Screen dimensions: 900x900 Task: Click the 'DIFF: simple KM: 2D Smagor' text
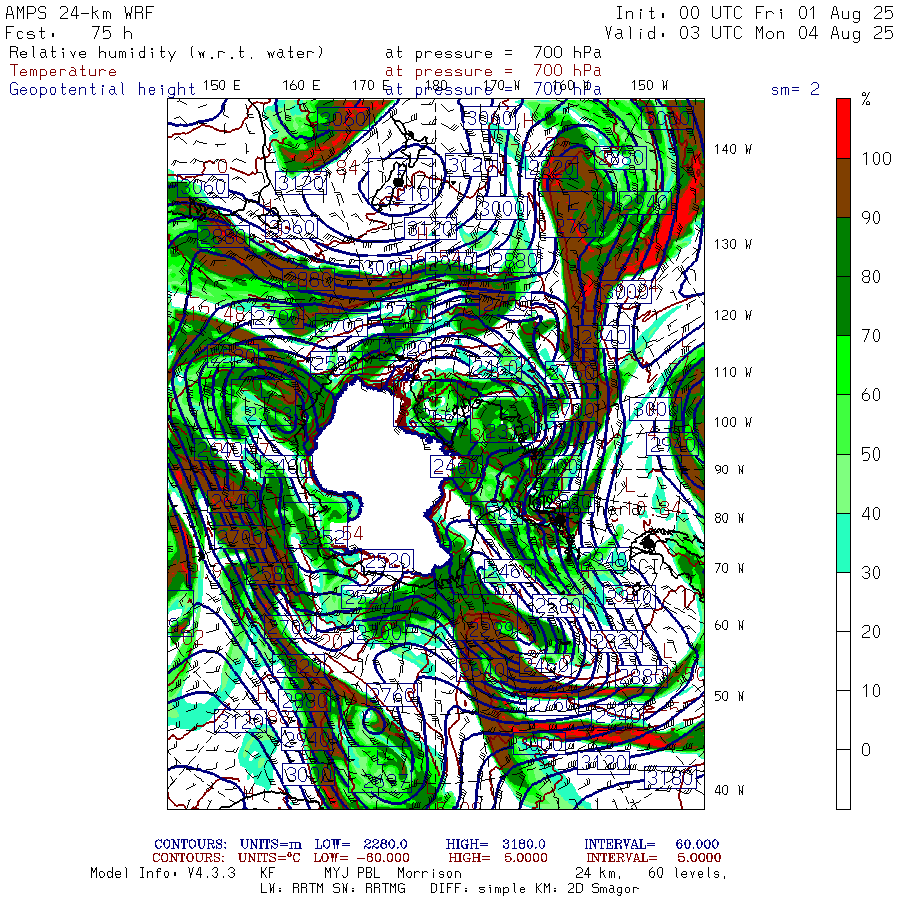(x=534, y=889)
